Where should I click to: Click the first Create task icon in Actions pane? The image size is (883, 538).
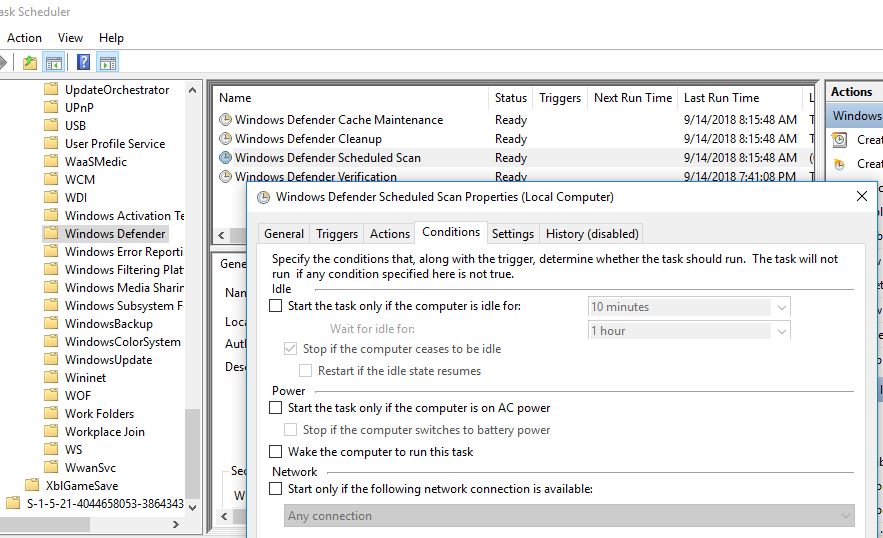coord(841,140)
